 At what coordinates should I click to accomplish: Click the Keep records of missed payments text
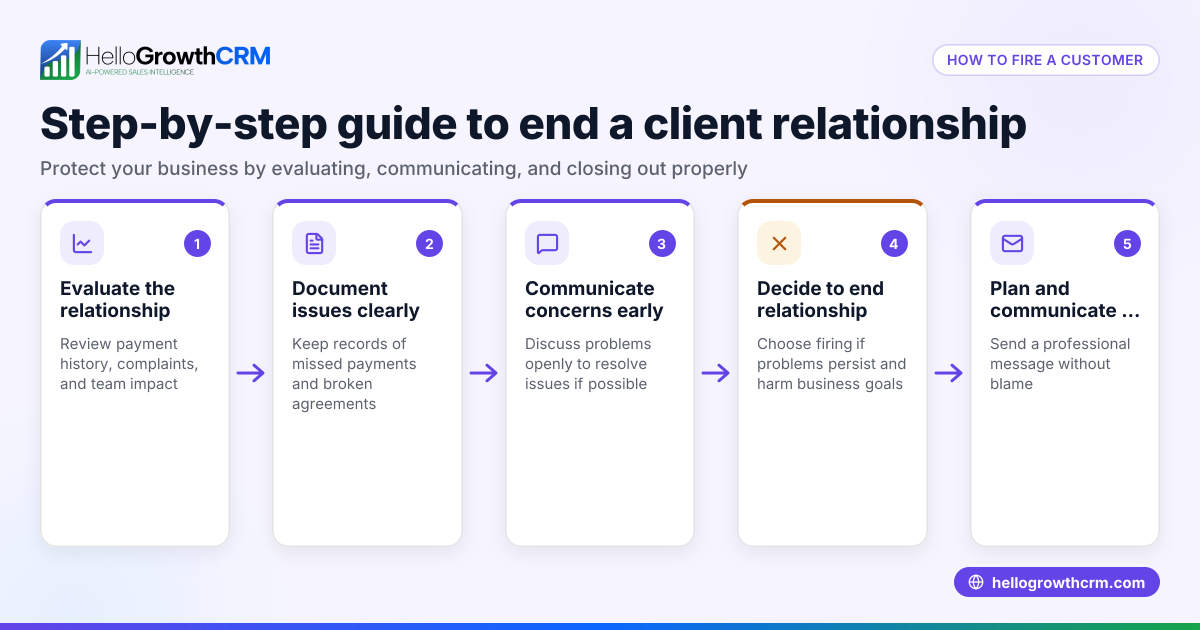click(354, 374)
